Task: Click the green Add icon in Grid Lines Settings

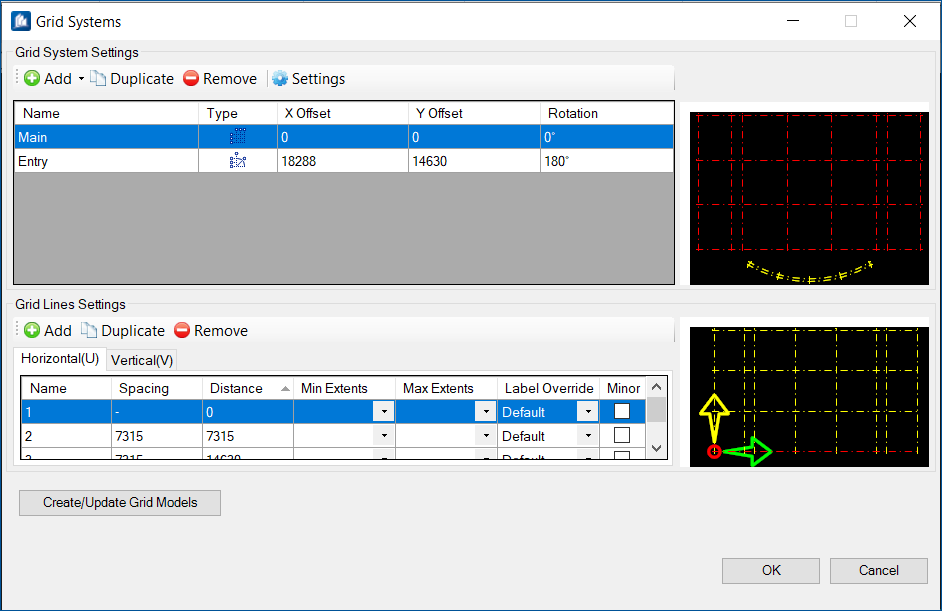Action: [32, 330]
